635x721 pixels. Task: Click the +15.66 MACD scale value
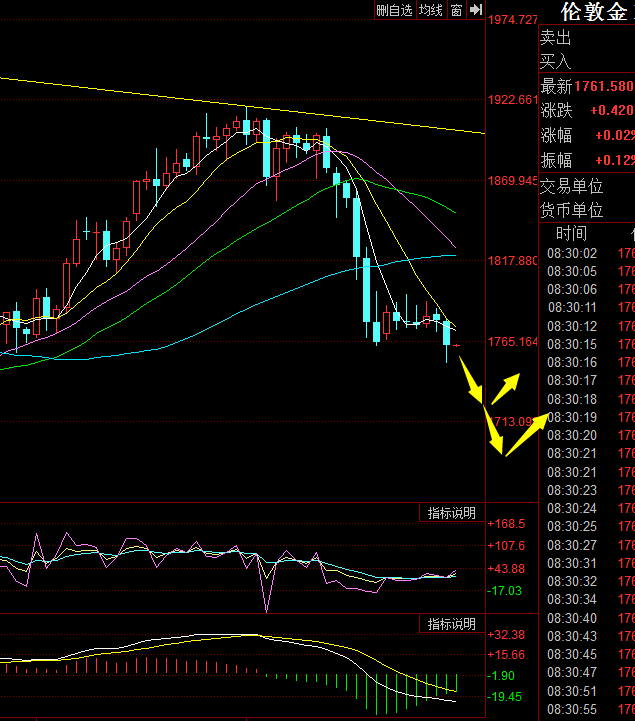[506, 655]
